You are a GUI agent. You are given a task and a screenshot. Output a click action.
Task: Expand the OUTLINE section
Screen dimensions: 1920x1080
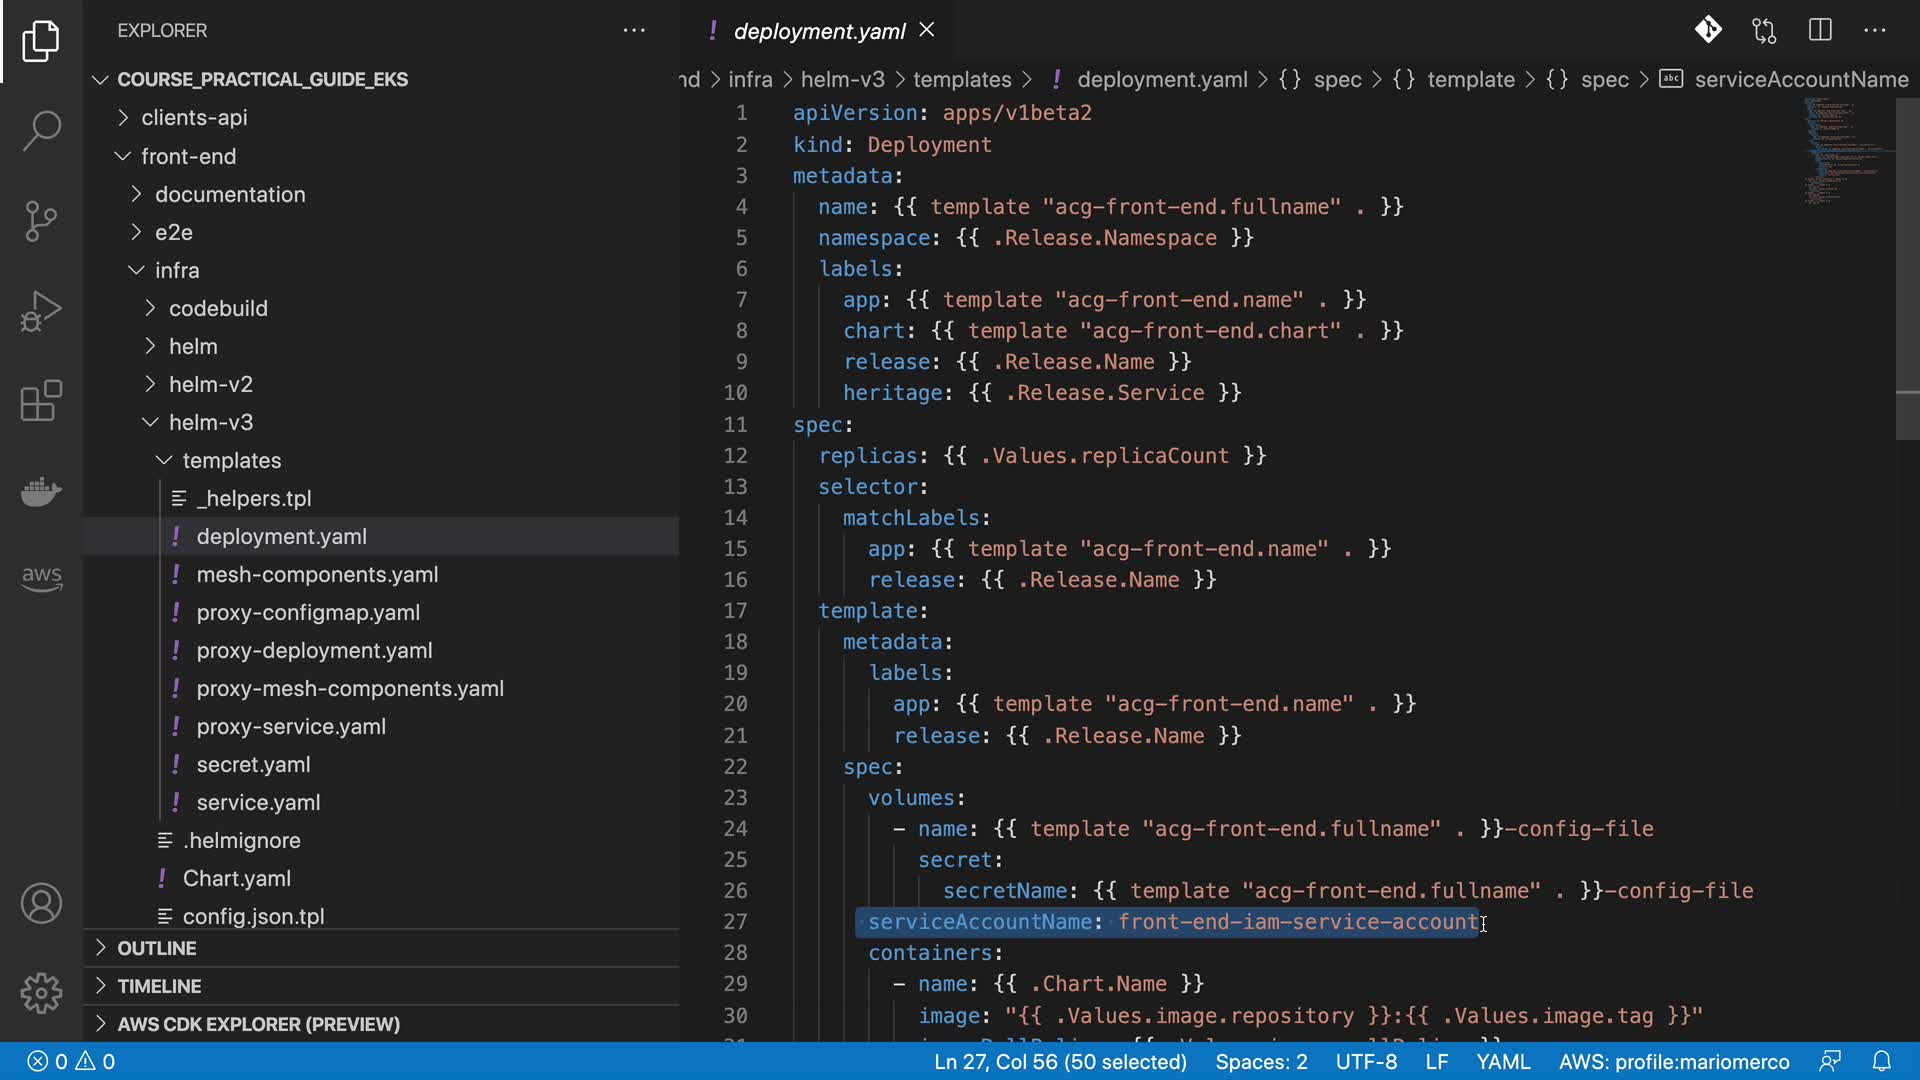click(x=157, y=948)
